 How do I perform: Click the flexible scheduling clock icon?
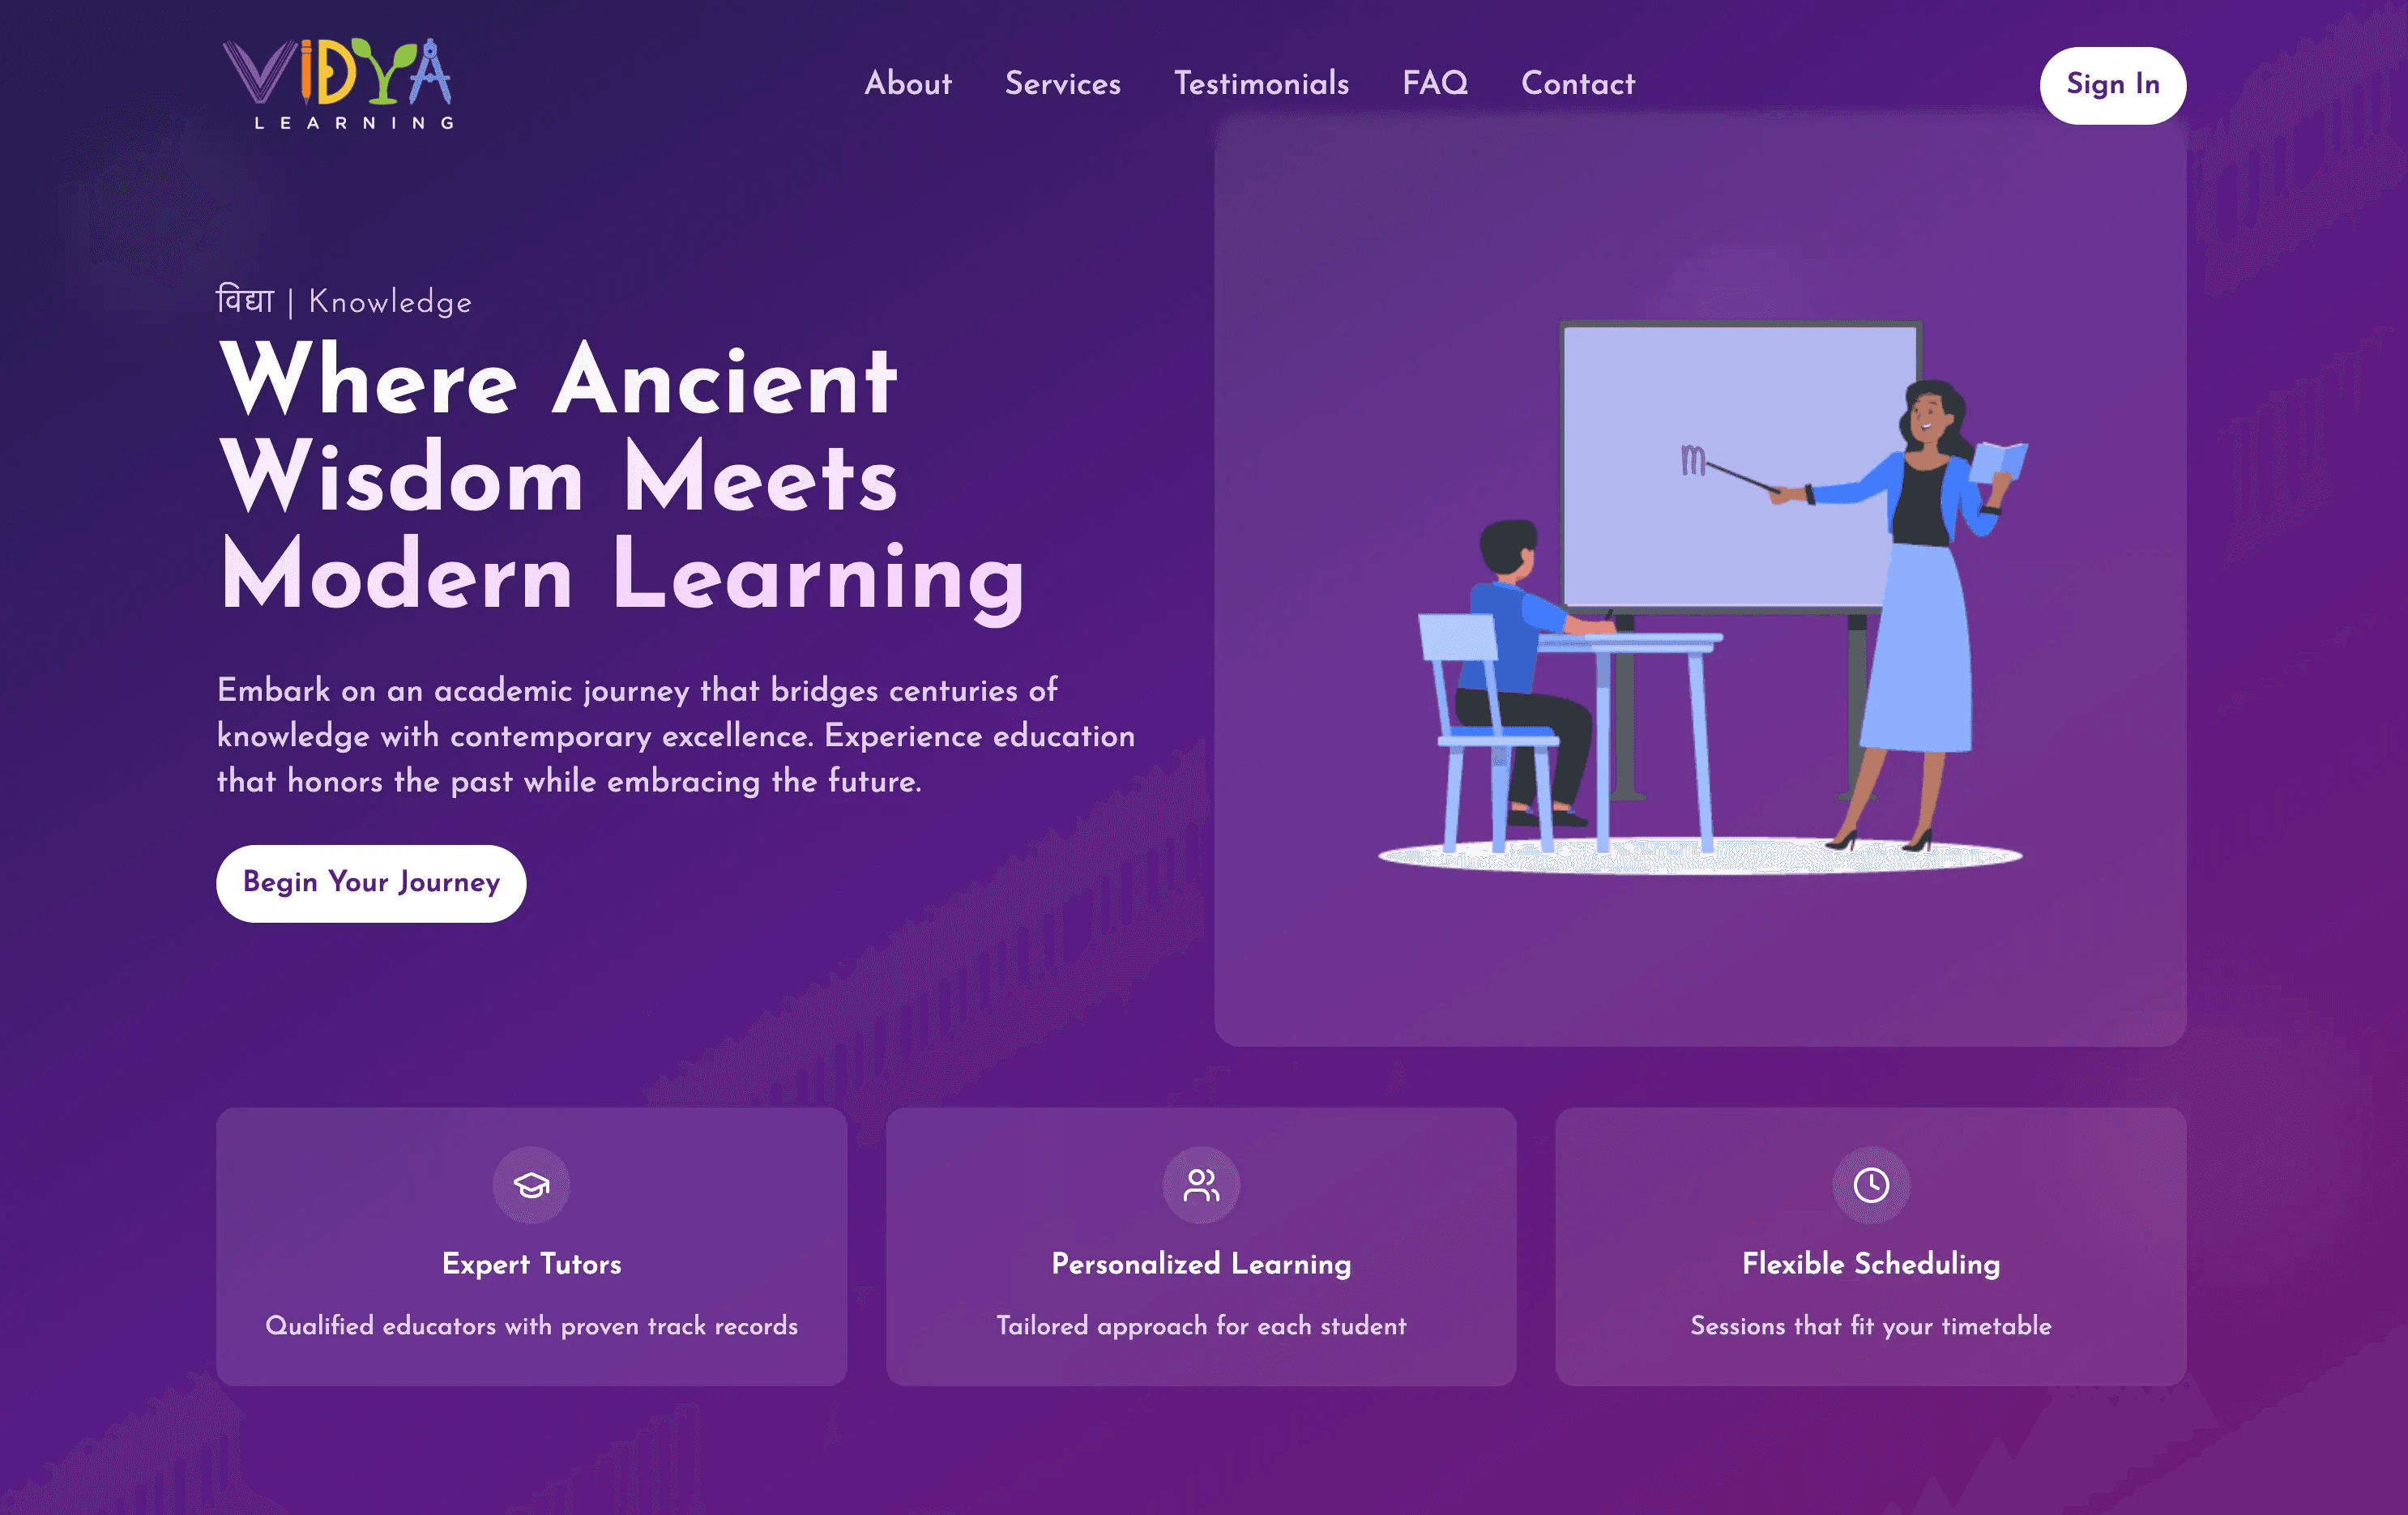click(x=1871, y=1185)
